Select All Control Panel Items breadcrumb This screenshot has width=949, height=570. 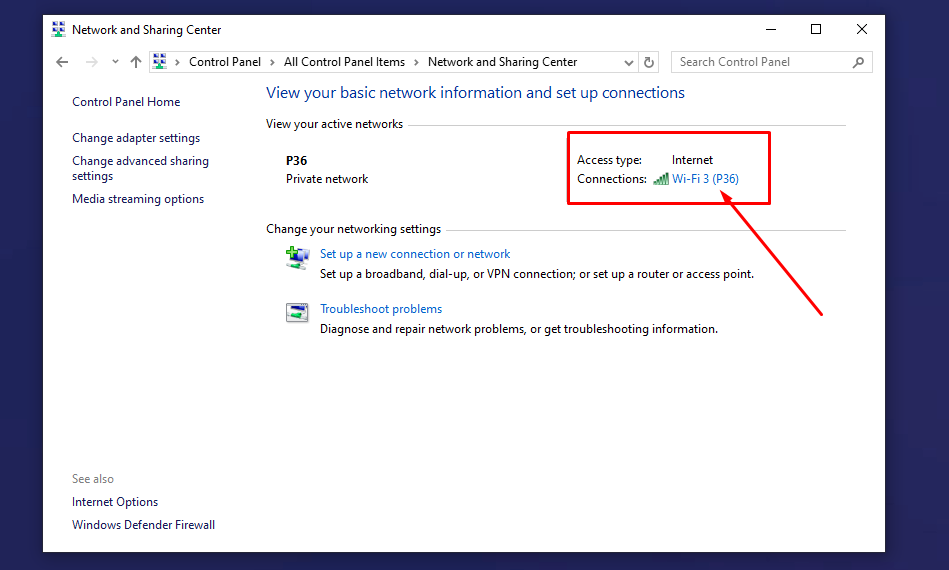click(344, 62)
